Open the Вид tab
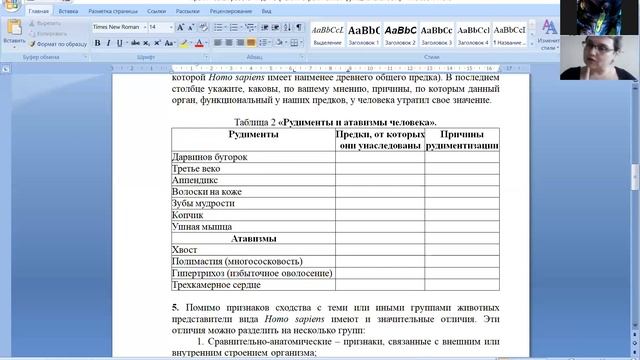 [x=267, y=11]
